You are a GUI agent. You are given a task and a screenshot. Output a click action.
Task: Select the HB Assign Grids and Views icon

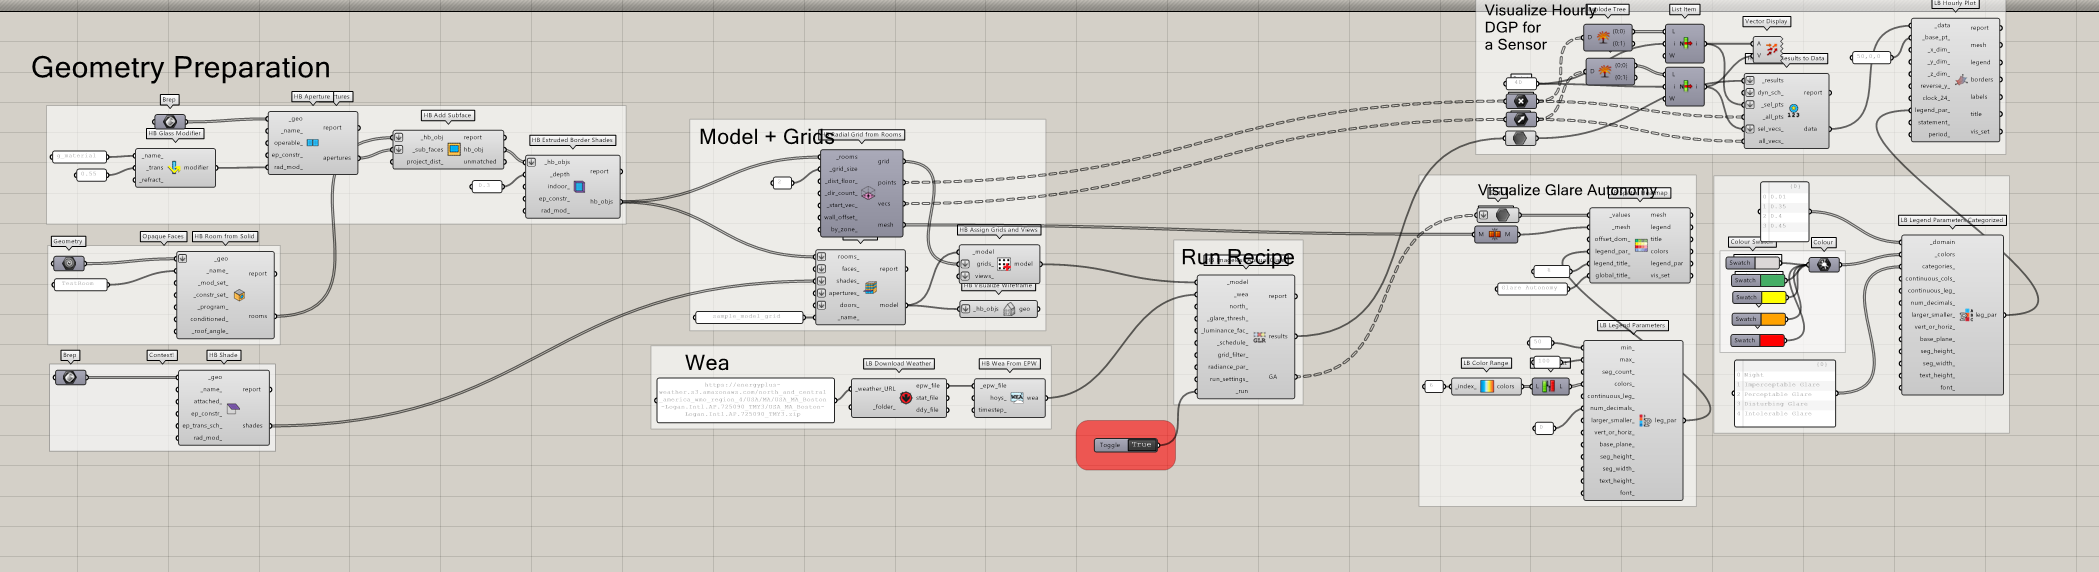(x=1003, y=264)
